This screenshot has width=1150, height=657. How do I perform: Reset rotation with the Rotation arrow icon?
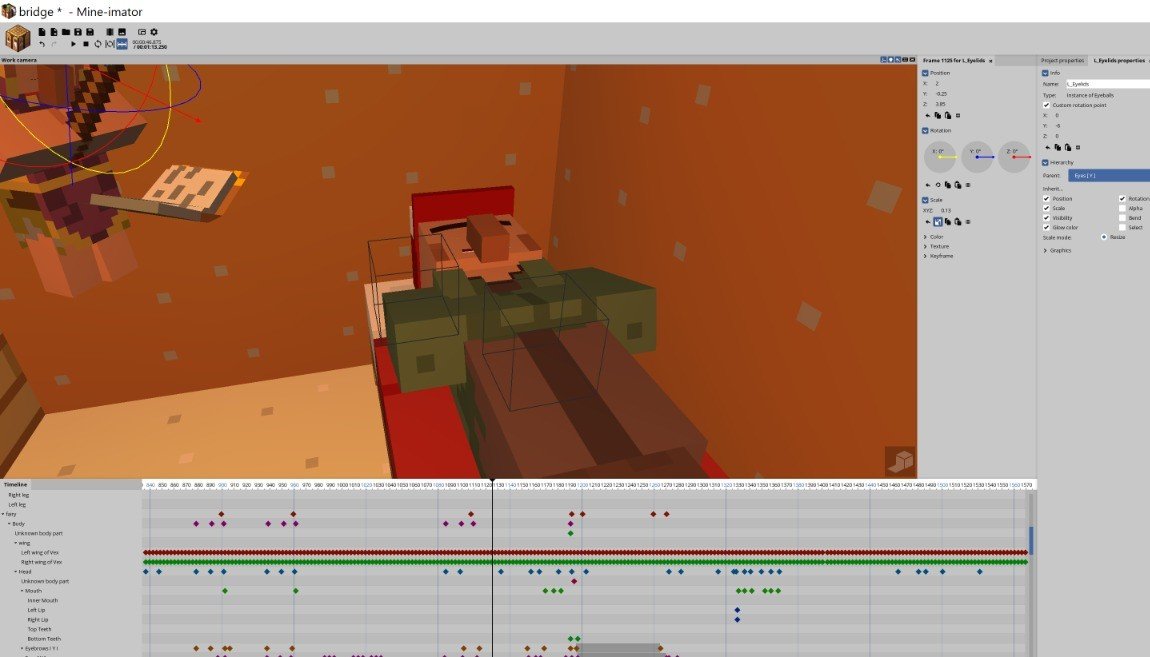tap(928, 185)
